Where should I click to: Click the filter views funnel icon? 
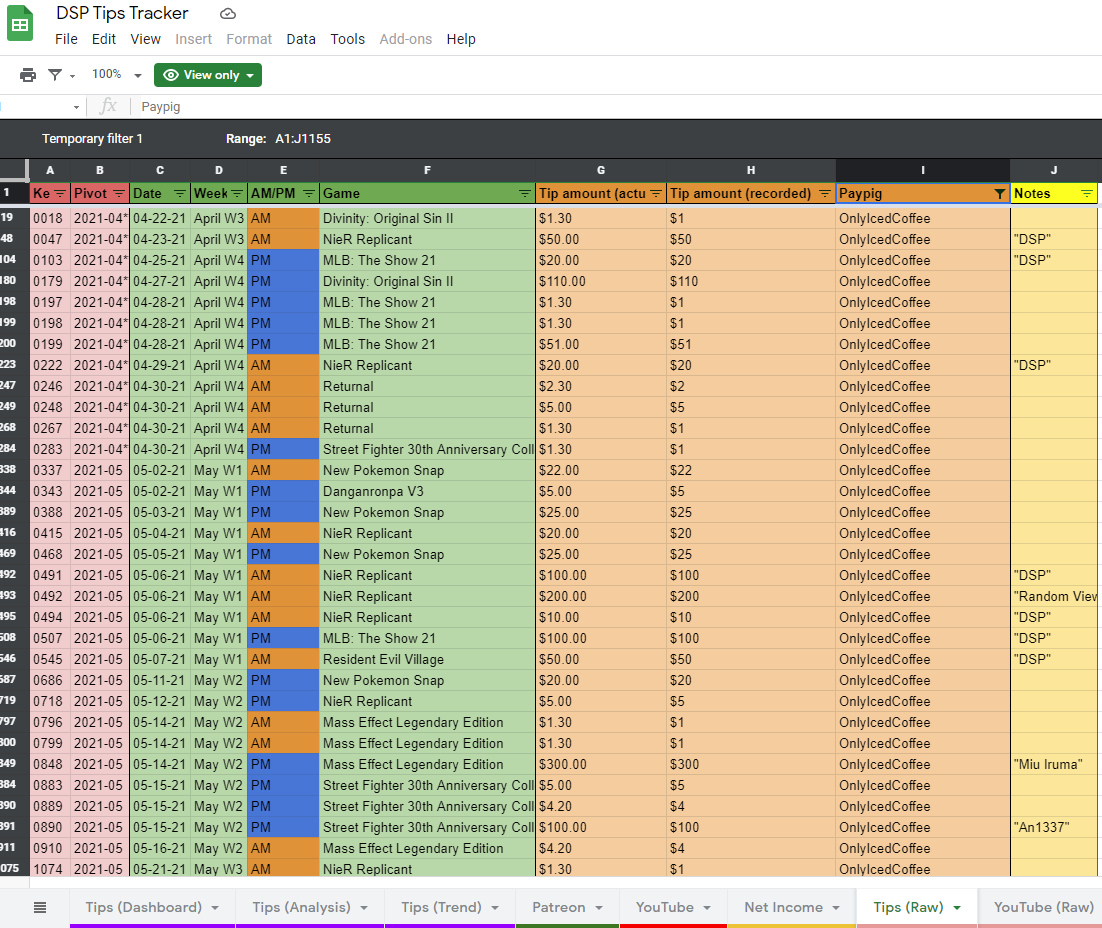pyautogui.click(x=55, y=75)
